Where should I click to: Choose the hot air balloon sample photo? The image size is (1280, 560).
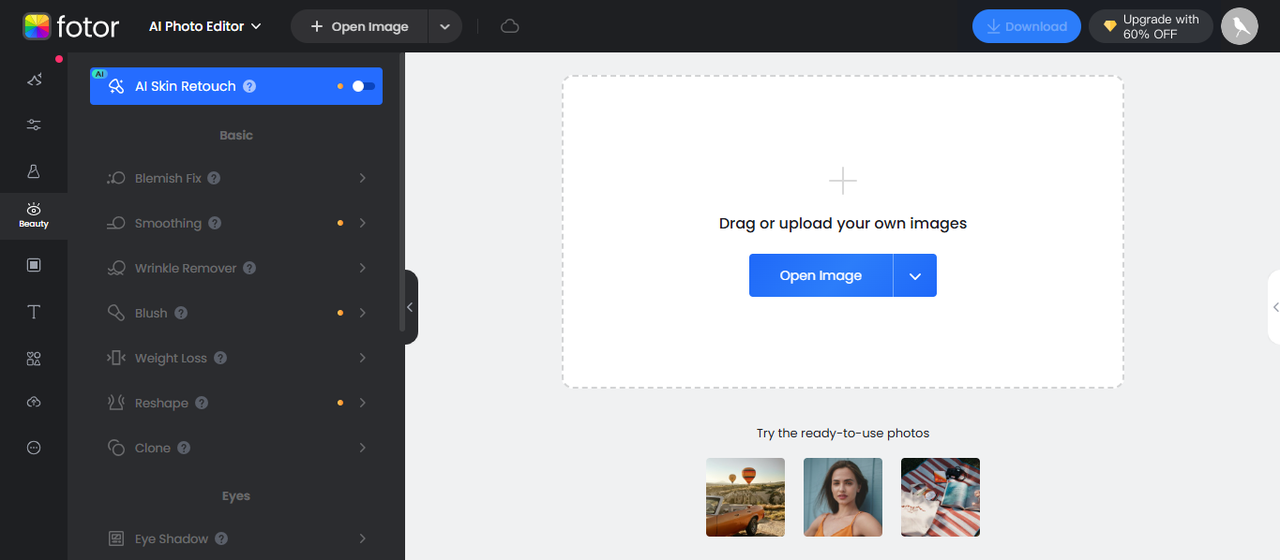click(x=745, y=497)
